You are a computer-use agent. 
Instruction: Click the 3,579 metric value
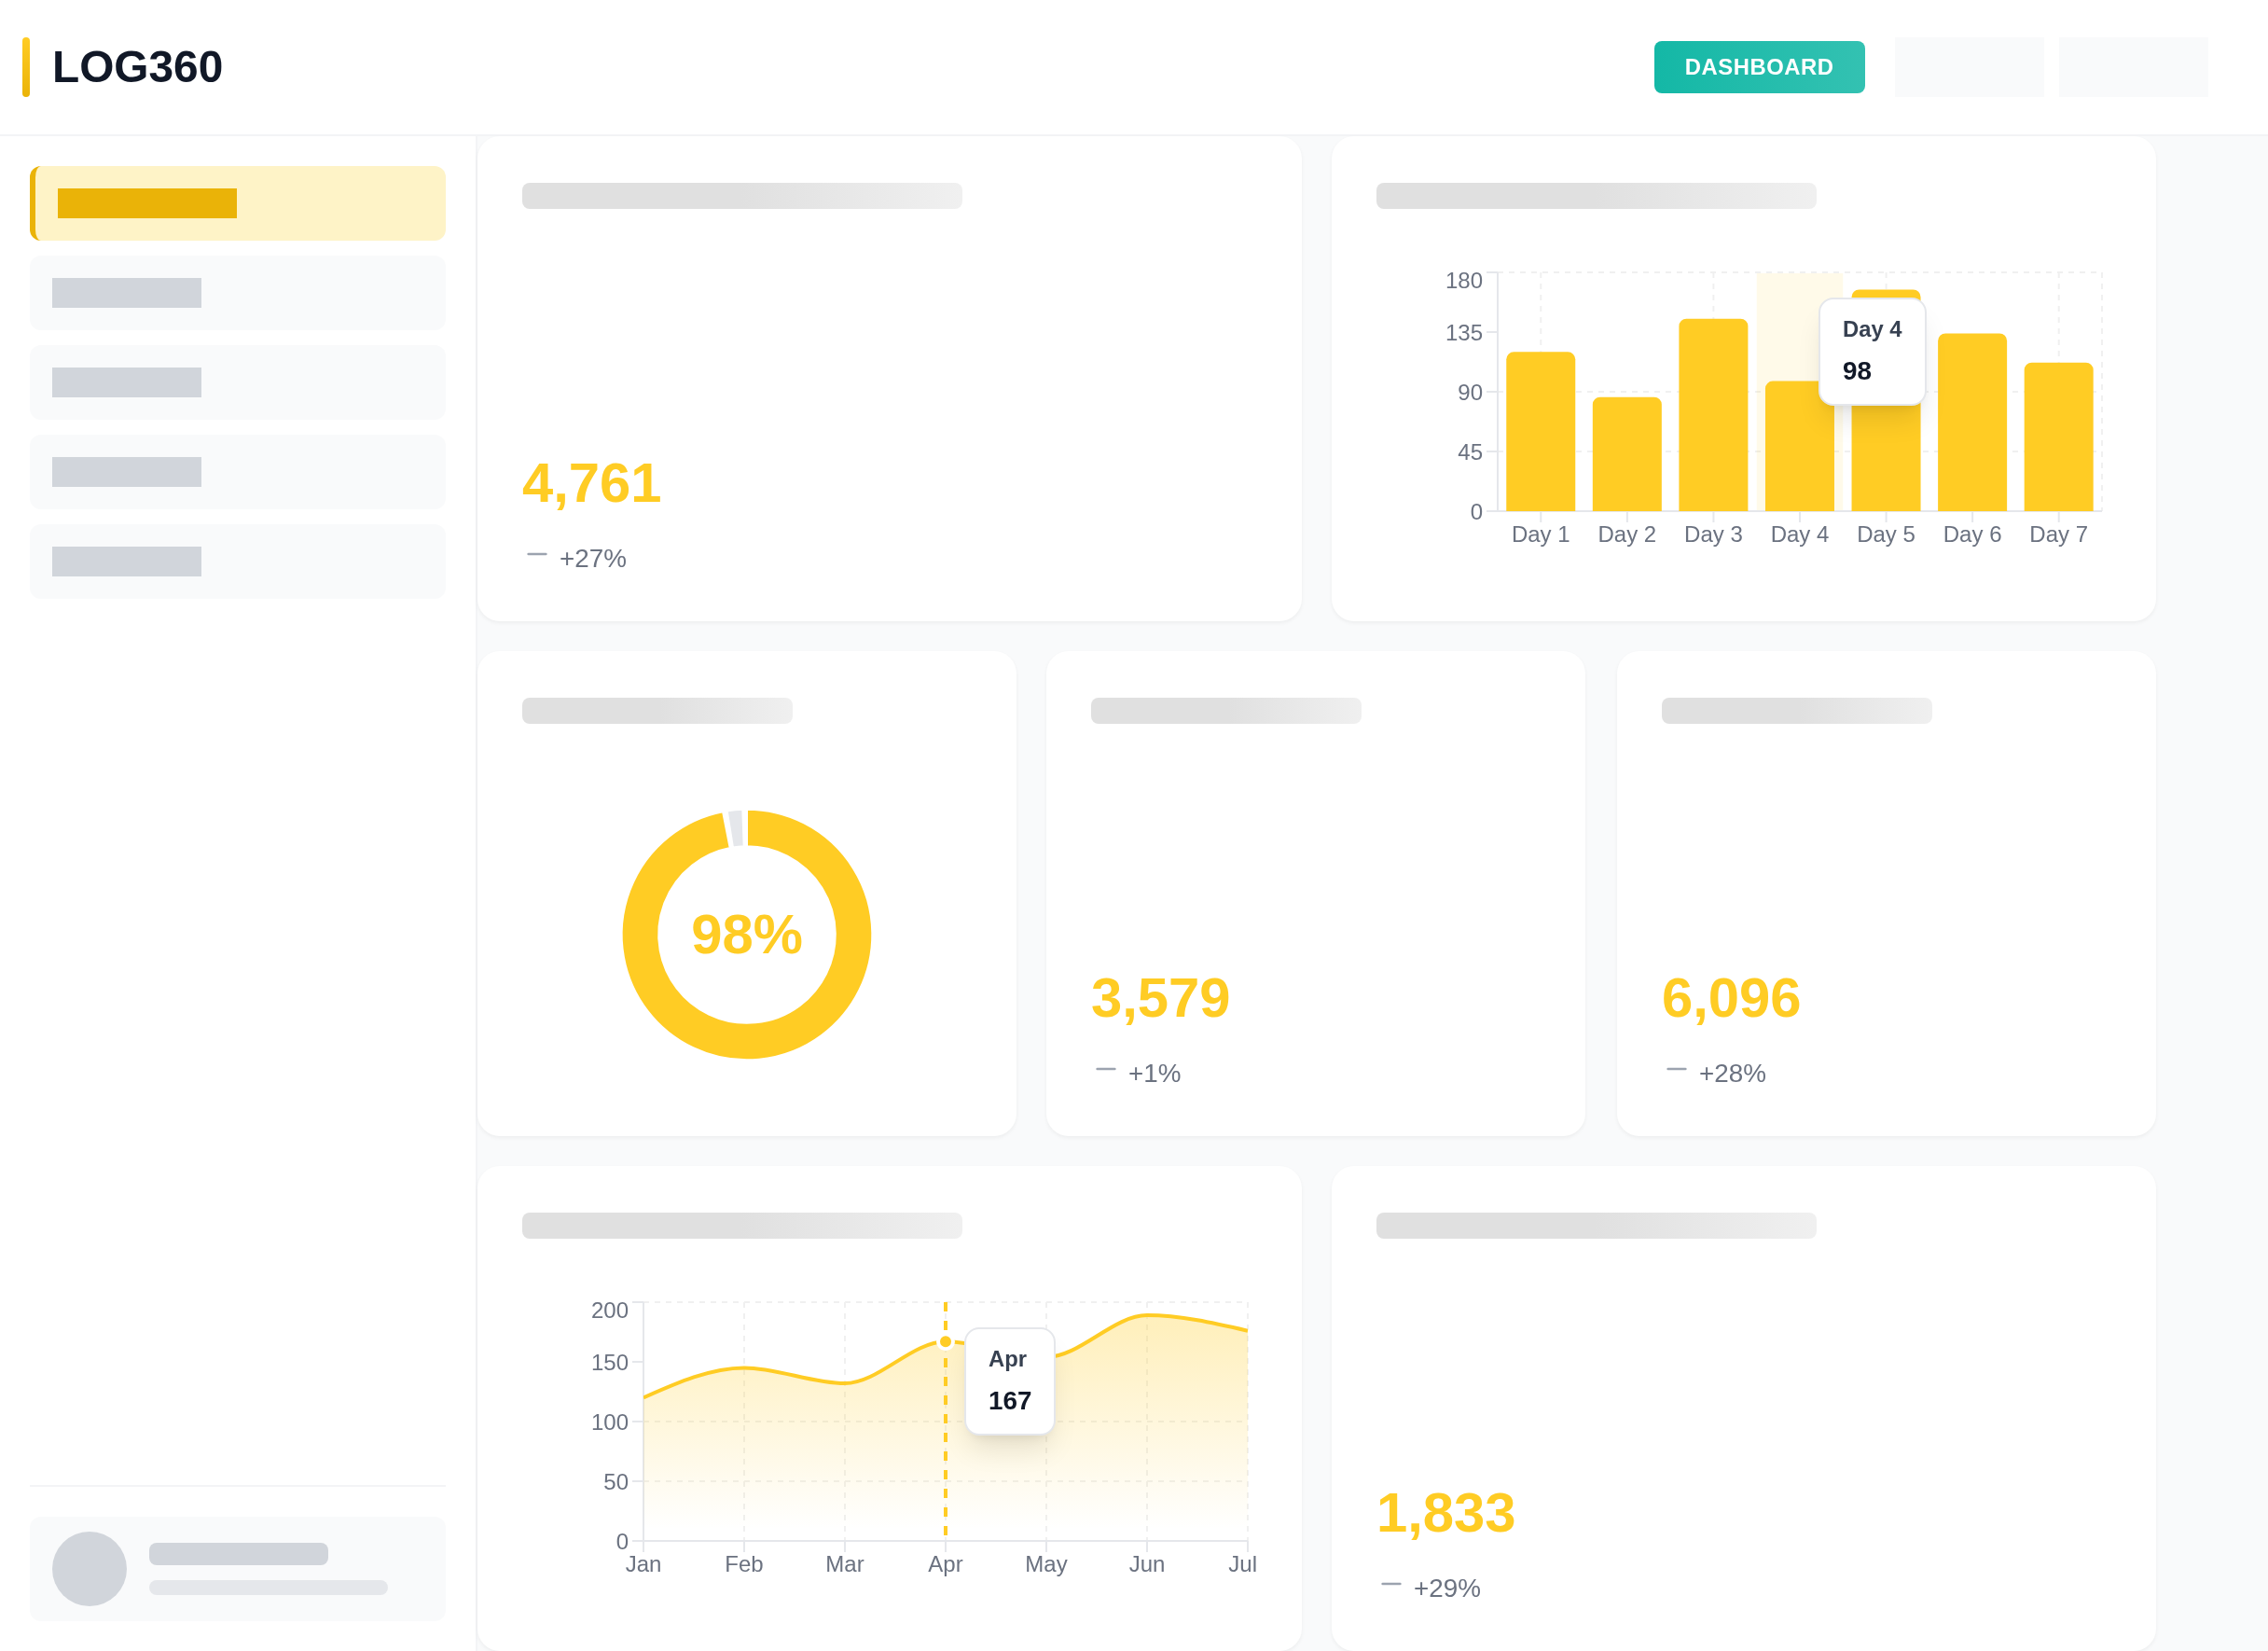[1160, 998]
